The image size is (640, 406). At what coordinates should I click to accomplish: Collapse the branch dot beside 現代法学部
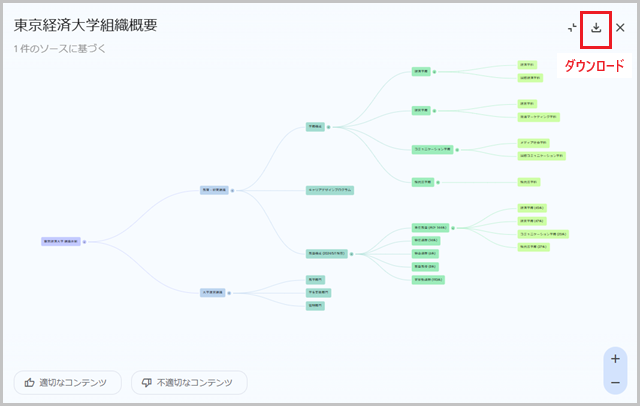438,182
